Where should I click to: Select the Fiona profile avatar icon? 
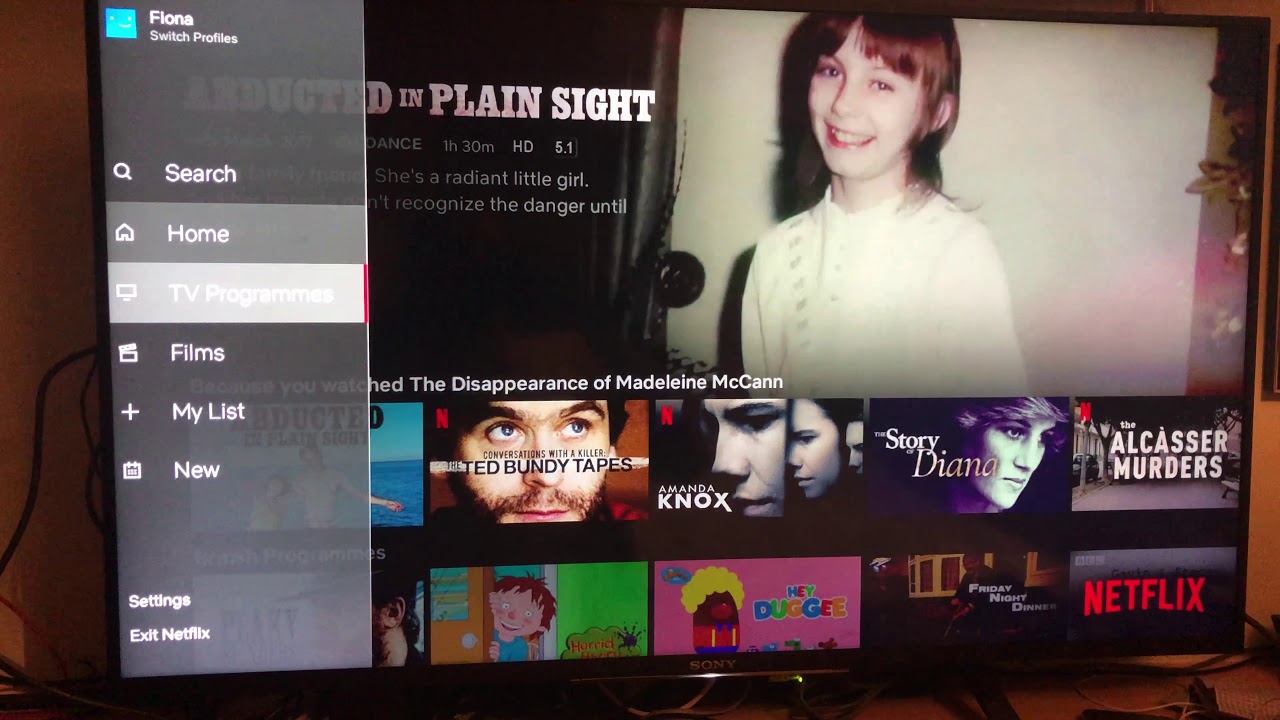(120, 23)
